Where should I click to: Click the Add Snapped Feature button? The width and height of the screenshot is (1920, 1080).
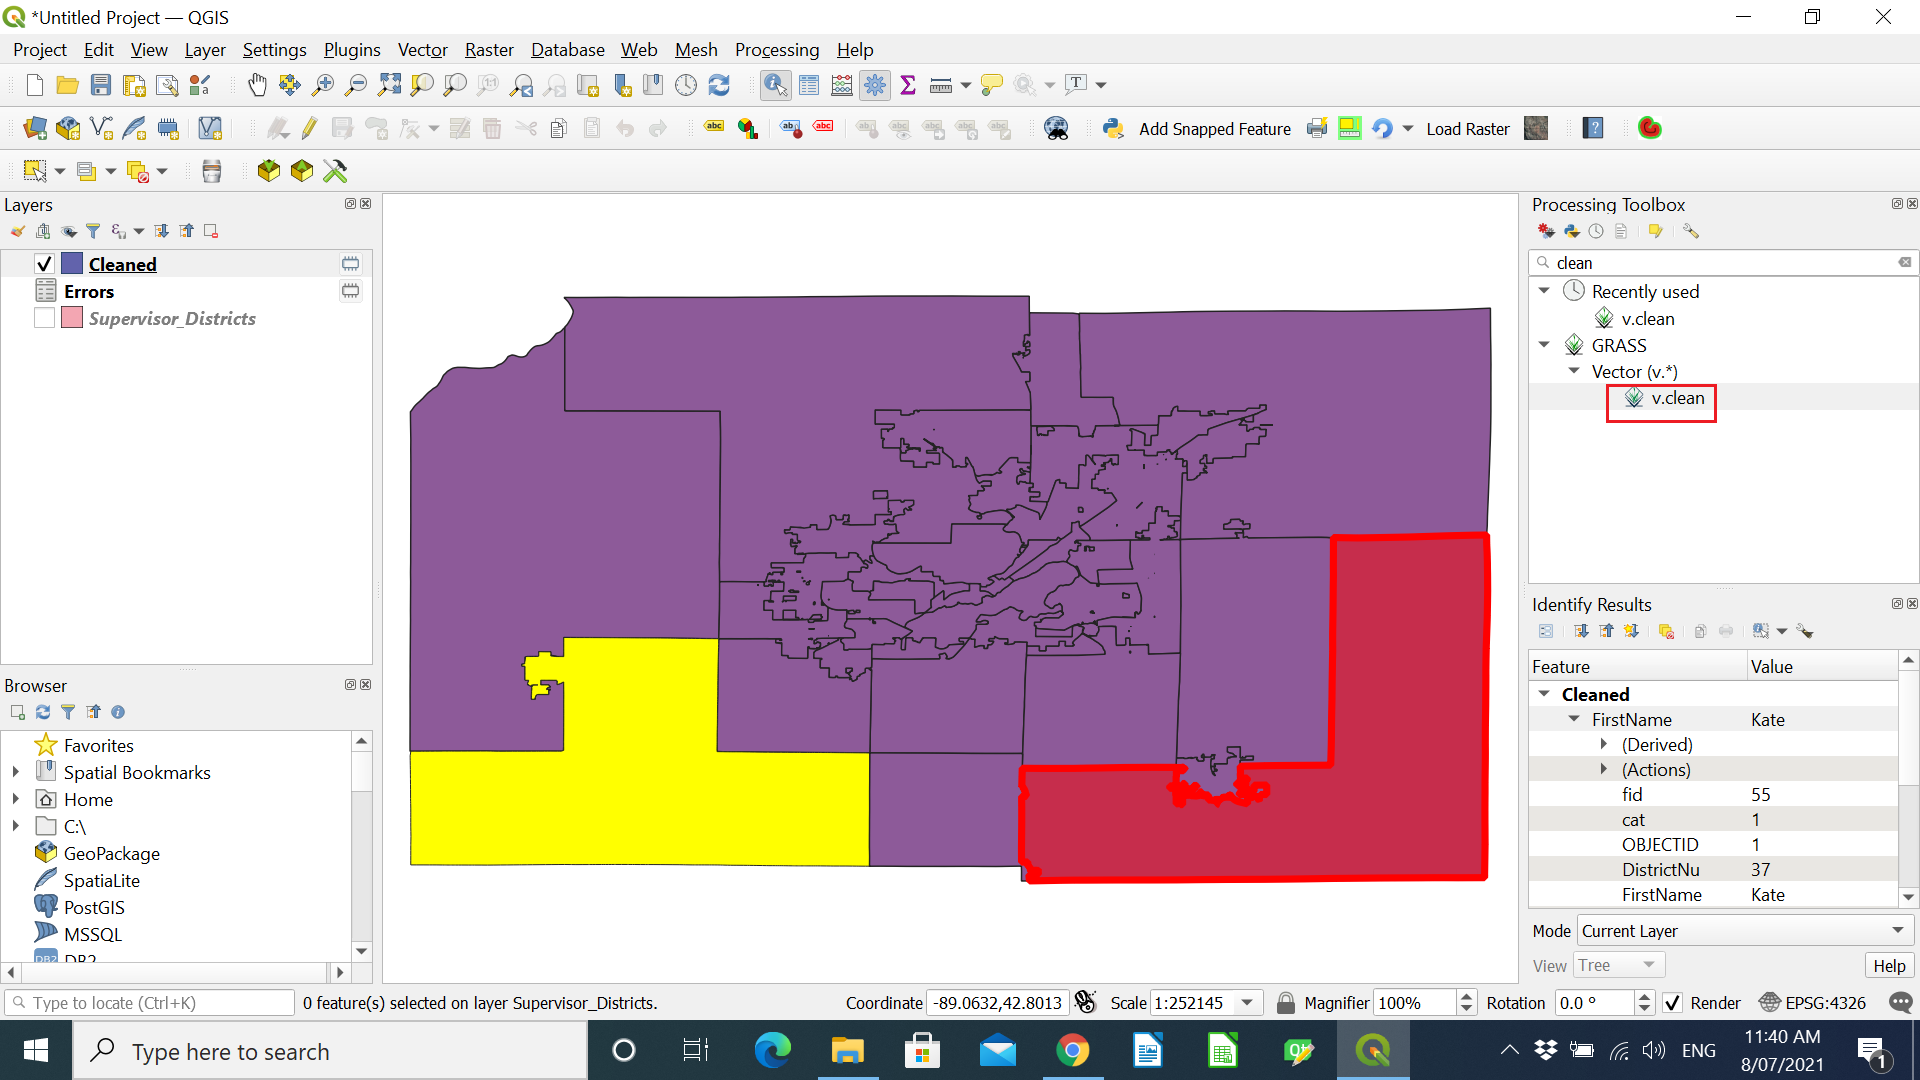click(x=1215, y=128)
